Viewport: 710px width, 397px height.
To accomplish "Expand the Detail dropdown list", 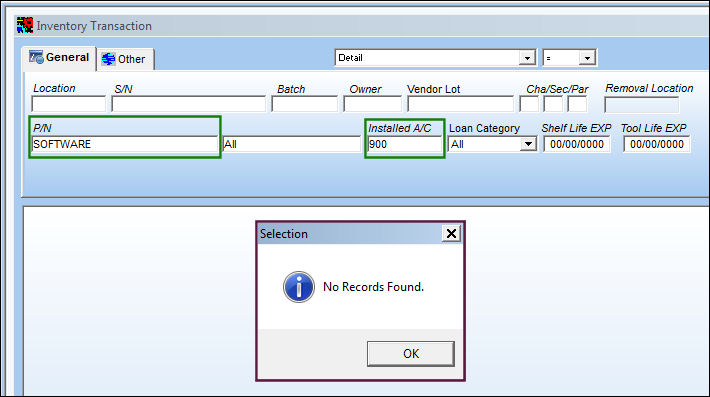I will (527, 58).
